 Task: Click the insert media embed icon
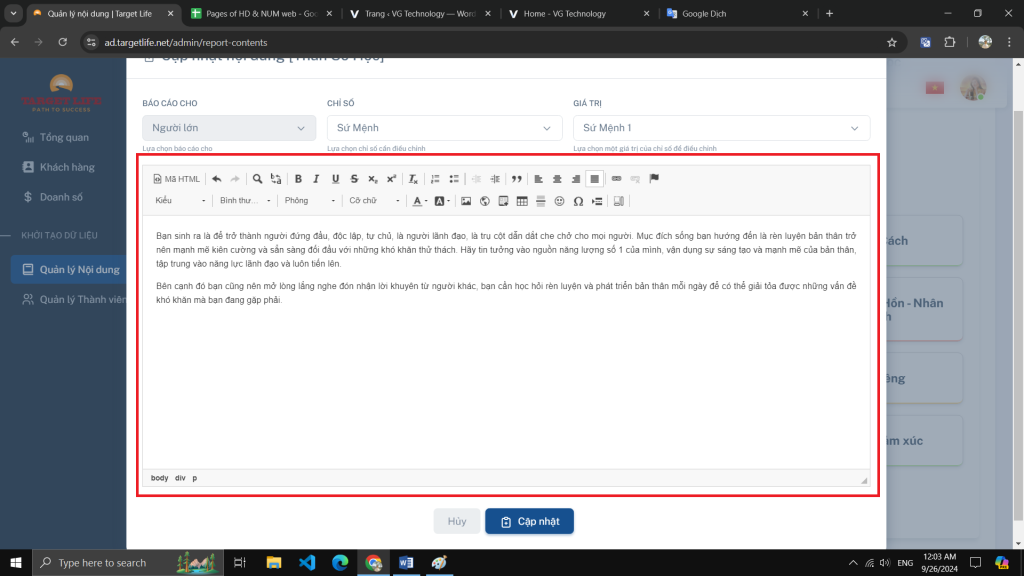coord(503,201)
